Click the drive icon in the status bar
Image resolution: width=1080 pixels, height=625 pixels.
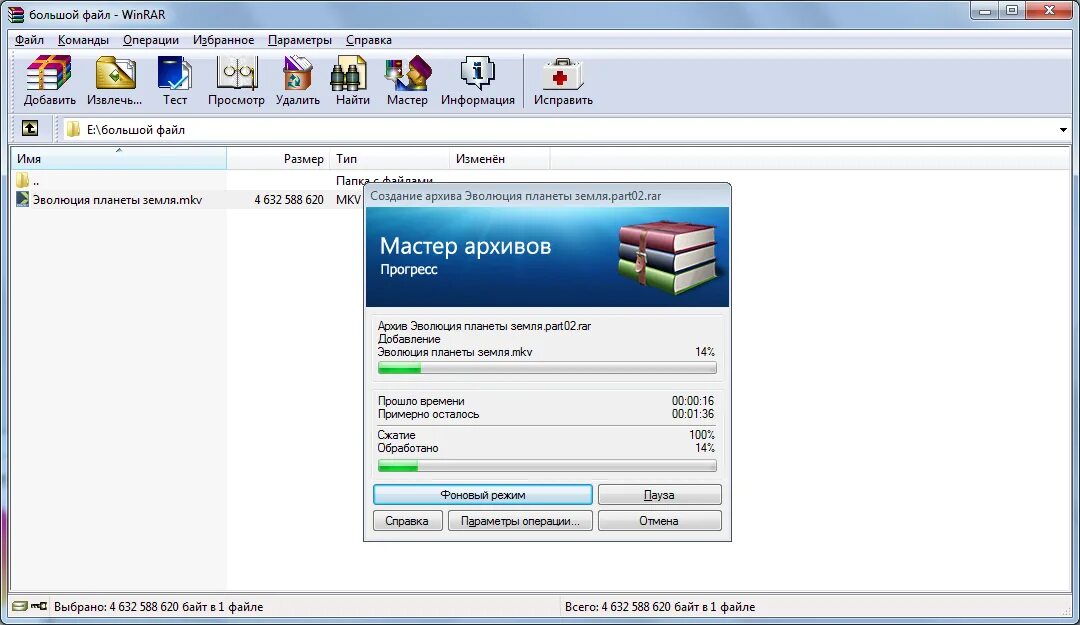click(20, 606)
